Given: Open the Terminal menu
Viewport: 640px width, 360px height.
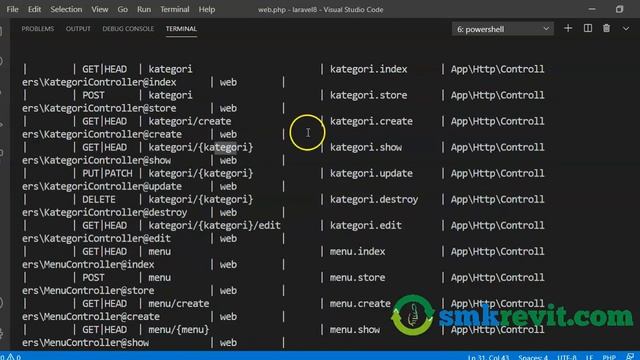Looking at the screenshot, I should tap(175, 9).
